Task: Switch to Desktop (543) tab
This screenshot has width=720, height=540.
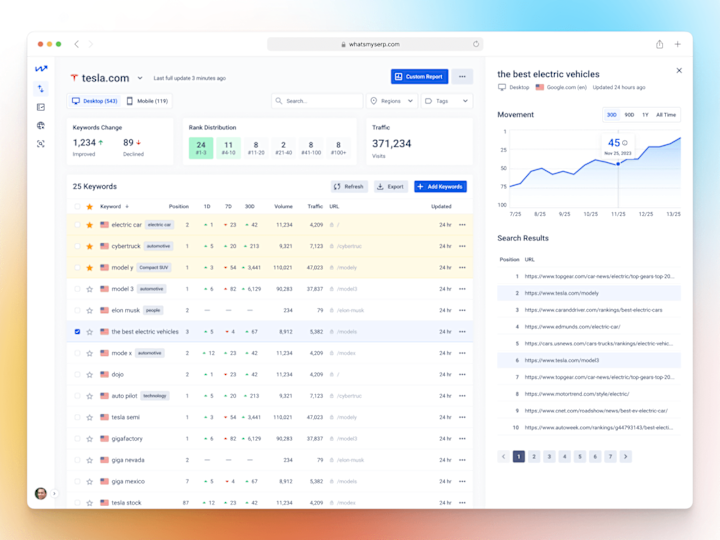Action: tap(95, 101)
